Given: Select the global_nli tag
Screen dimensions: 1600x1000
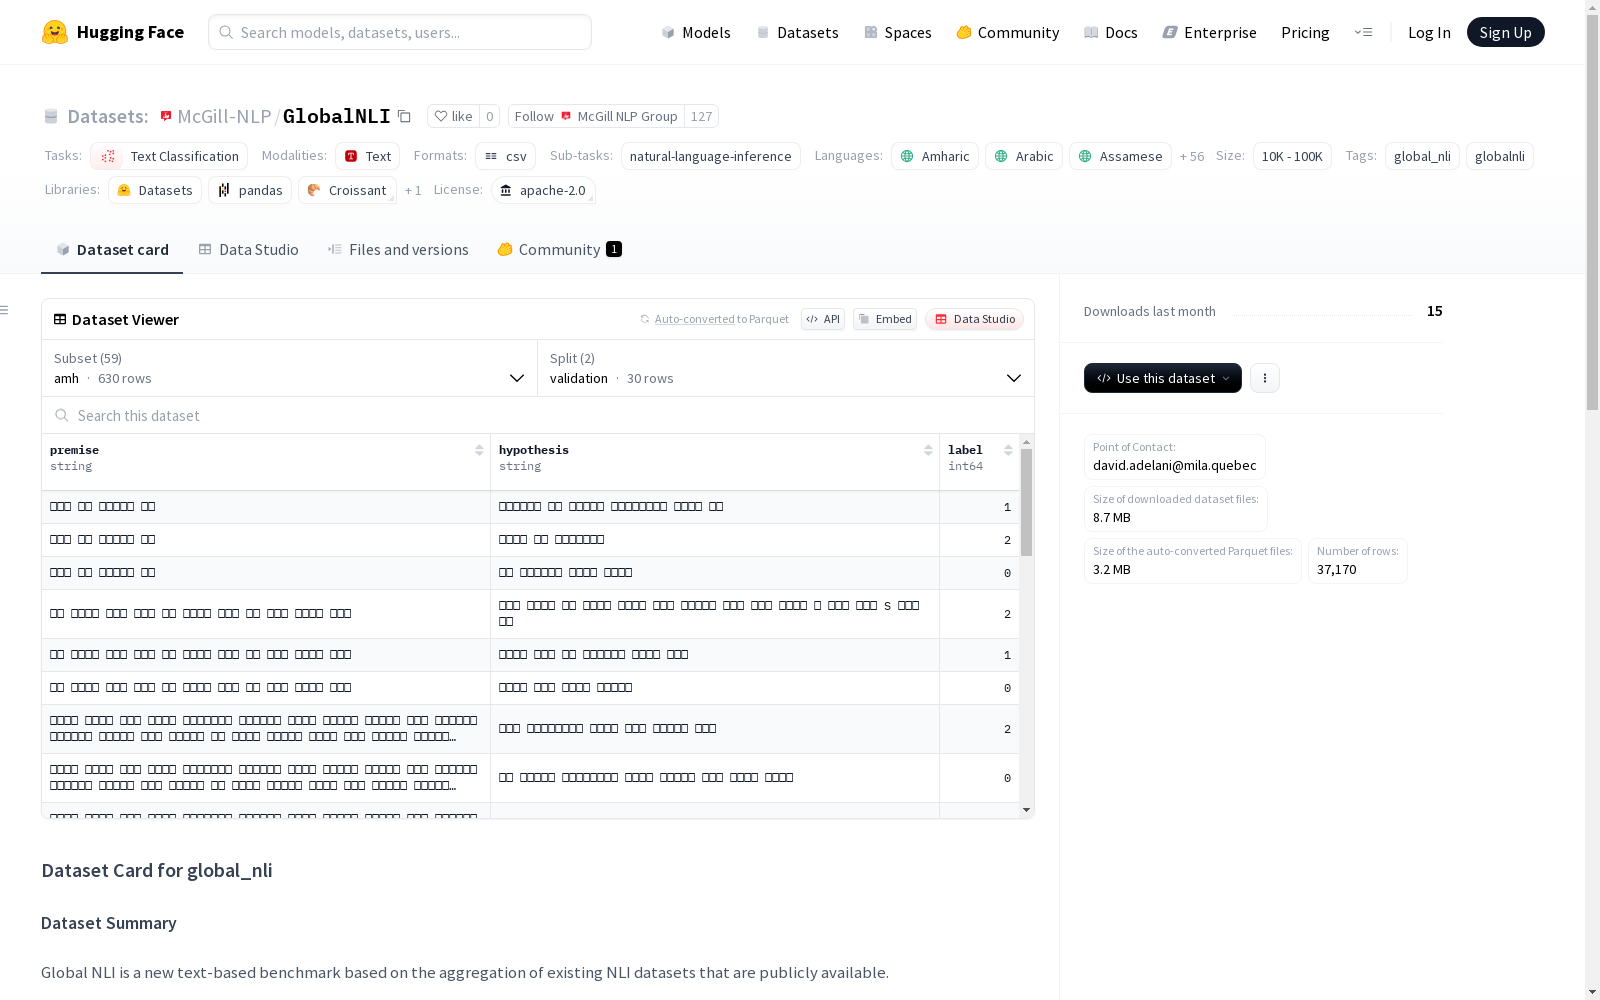Looking at the screenshot, I should tap(1422, 156).
